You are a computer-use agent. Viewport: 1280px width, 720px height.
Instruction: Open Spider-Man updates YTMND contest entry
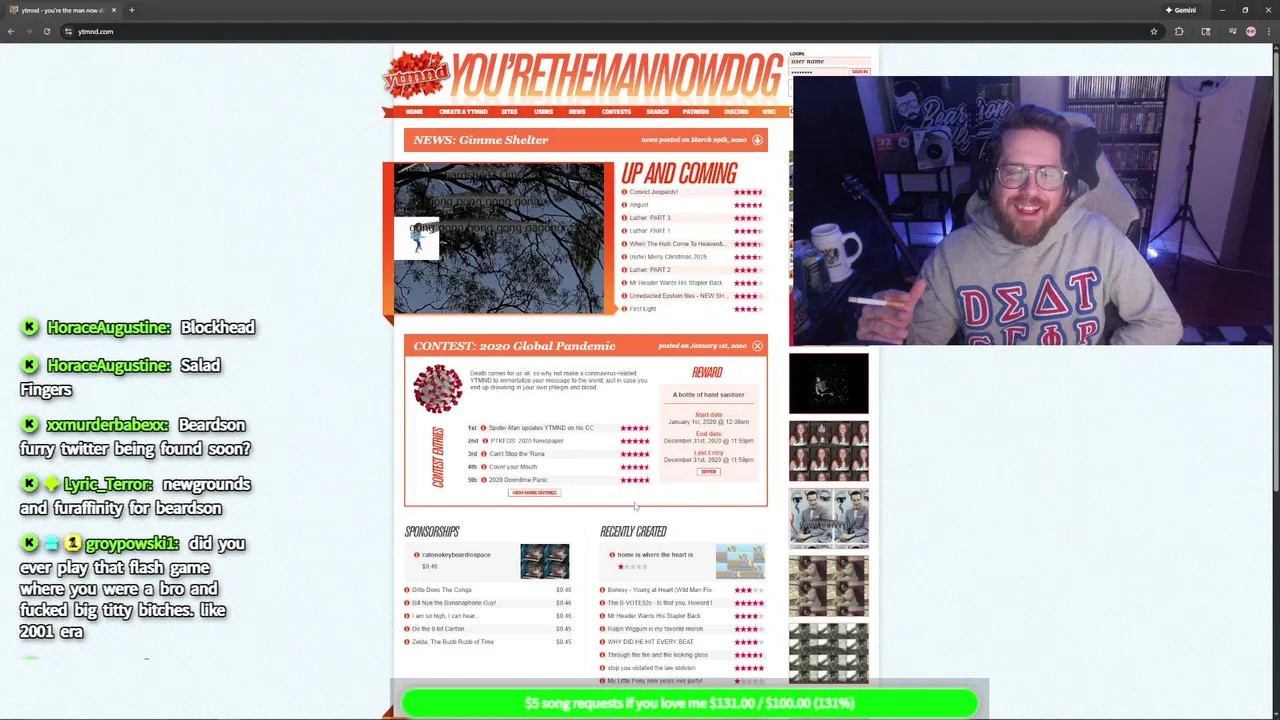[x=541, y=428]
